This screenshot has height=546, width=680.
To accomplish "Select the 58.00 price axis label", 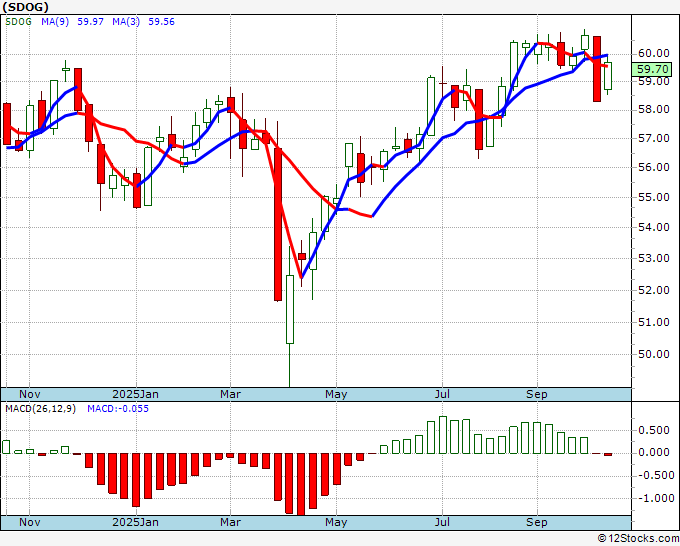I will click(654, 109).
